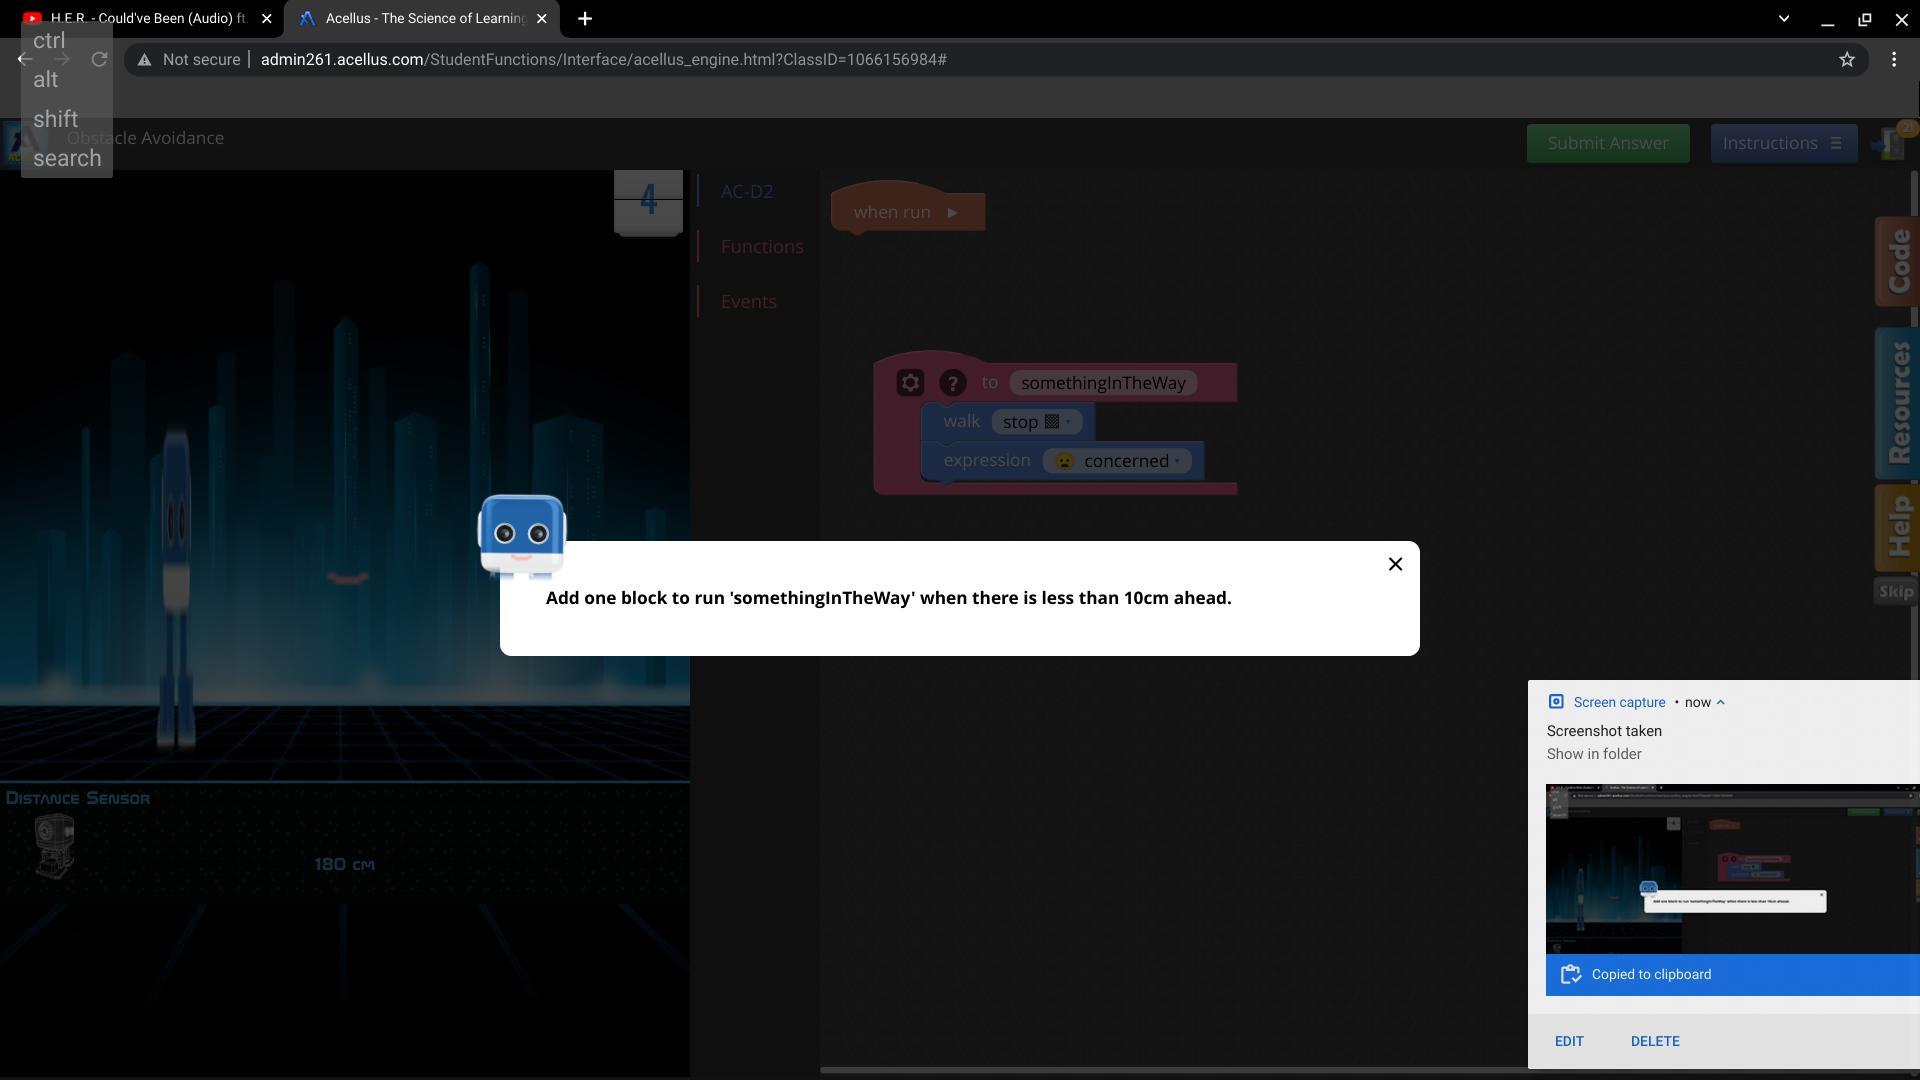Collapse the Screen capture notification chevron
1920x1080 pixels.
point(1720,702)
